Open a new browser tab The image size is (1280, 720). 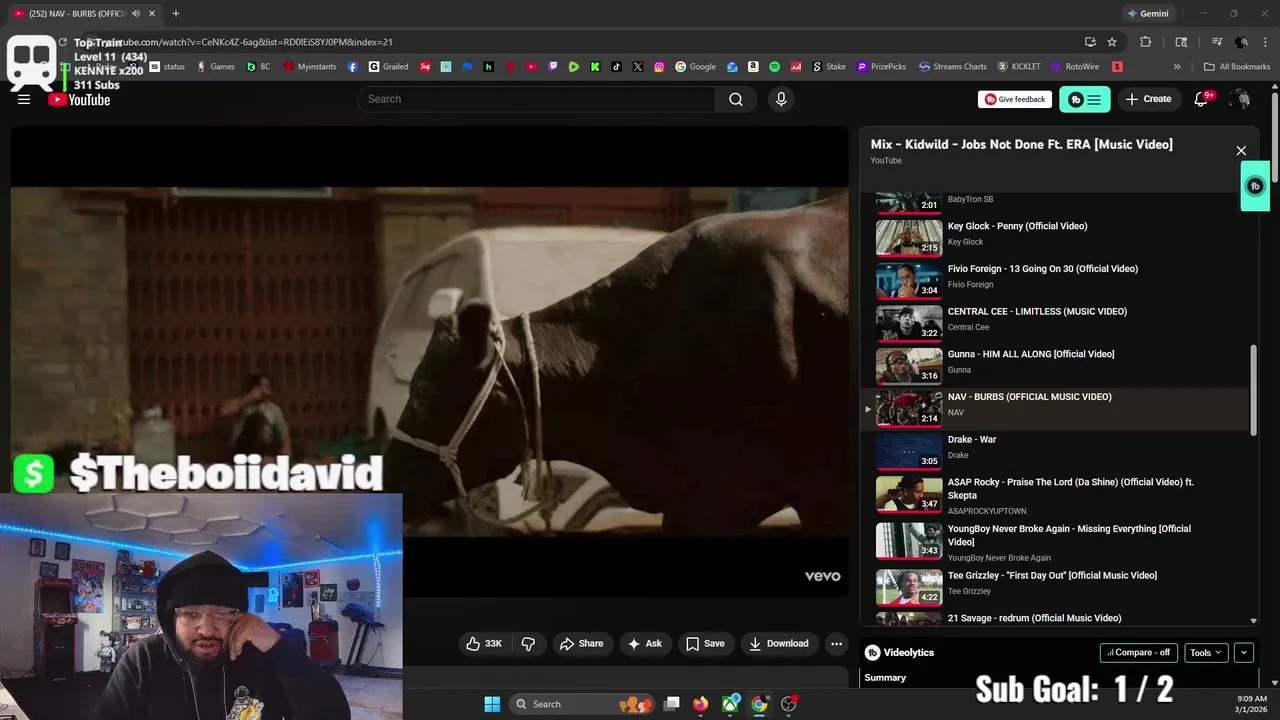176,13
